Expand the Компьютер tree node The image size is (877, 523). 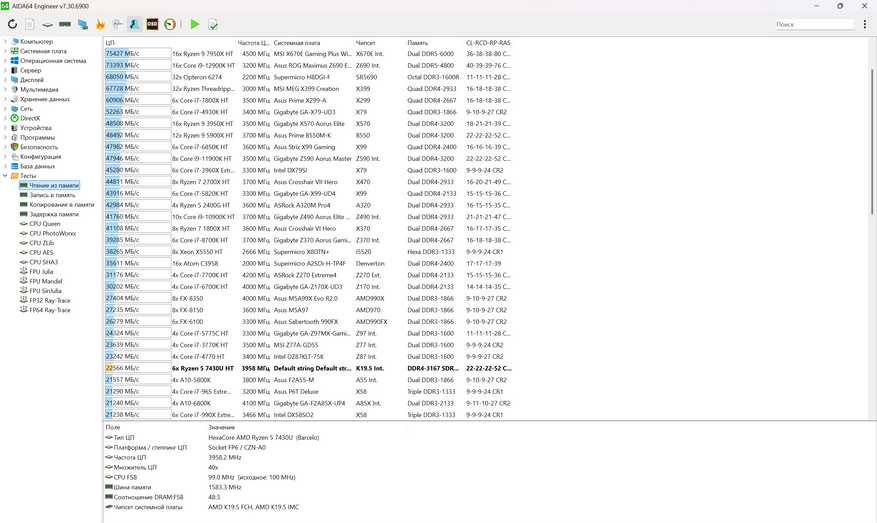(x=5, y=41)
